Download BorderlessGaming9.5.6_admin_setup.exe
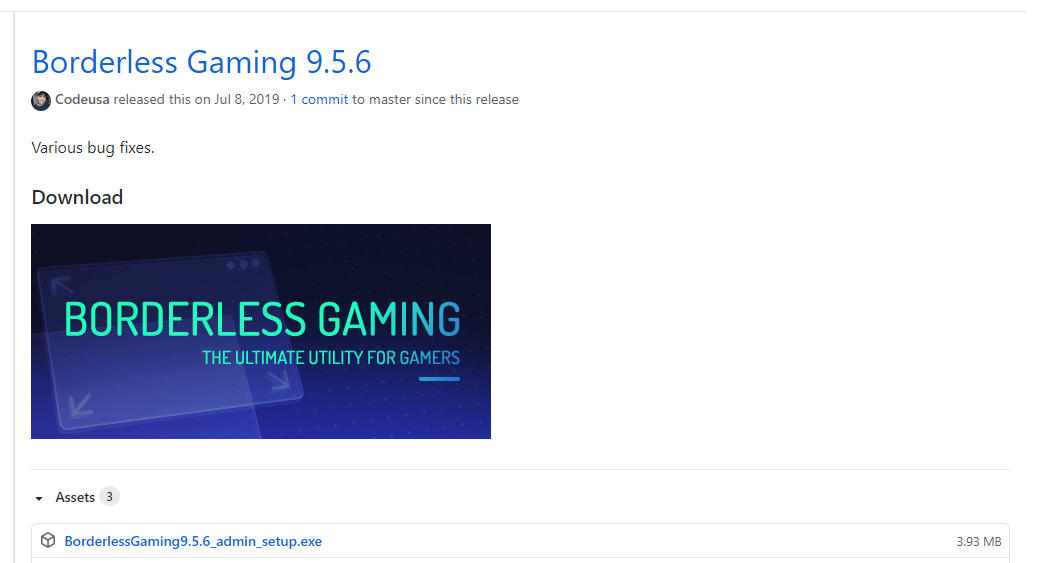This screenshot has width=1039, height=563. click(193, 541)
